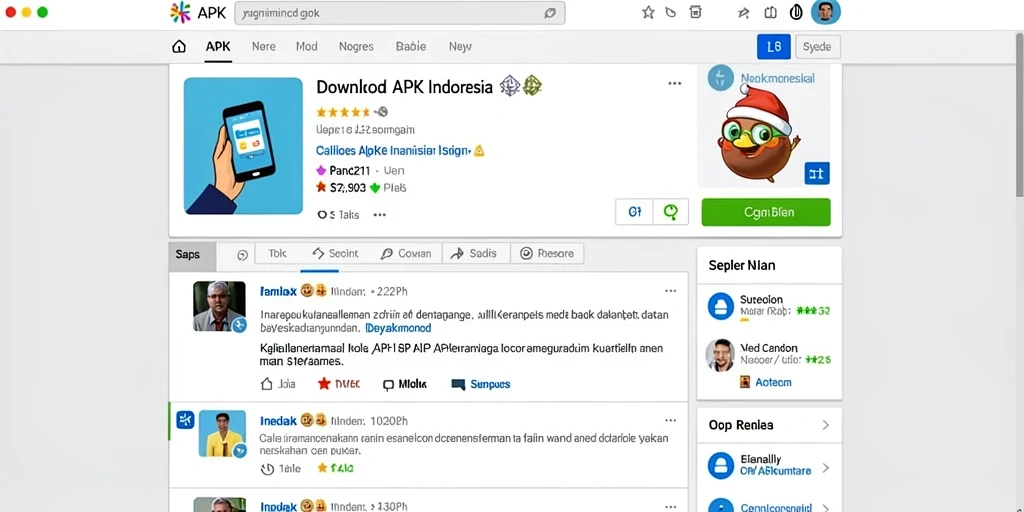Select the APK tab in navigation

click(218, 46)
